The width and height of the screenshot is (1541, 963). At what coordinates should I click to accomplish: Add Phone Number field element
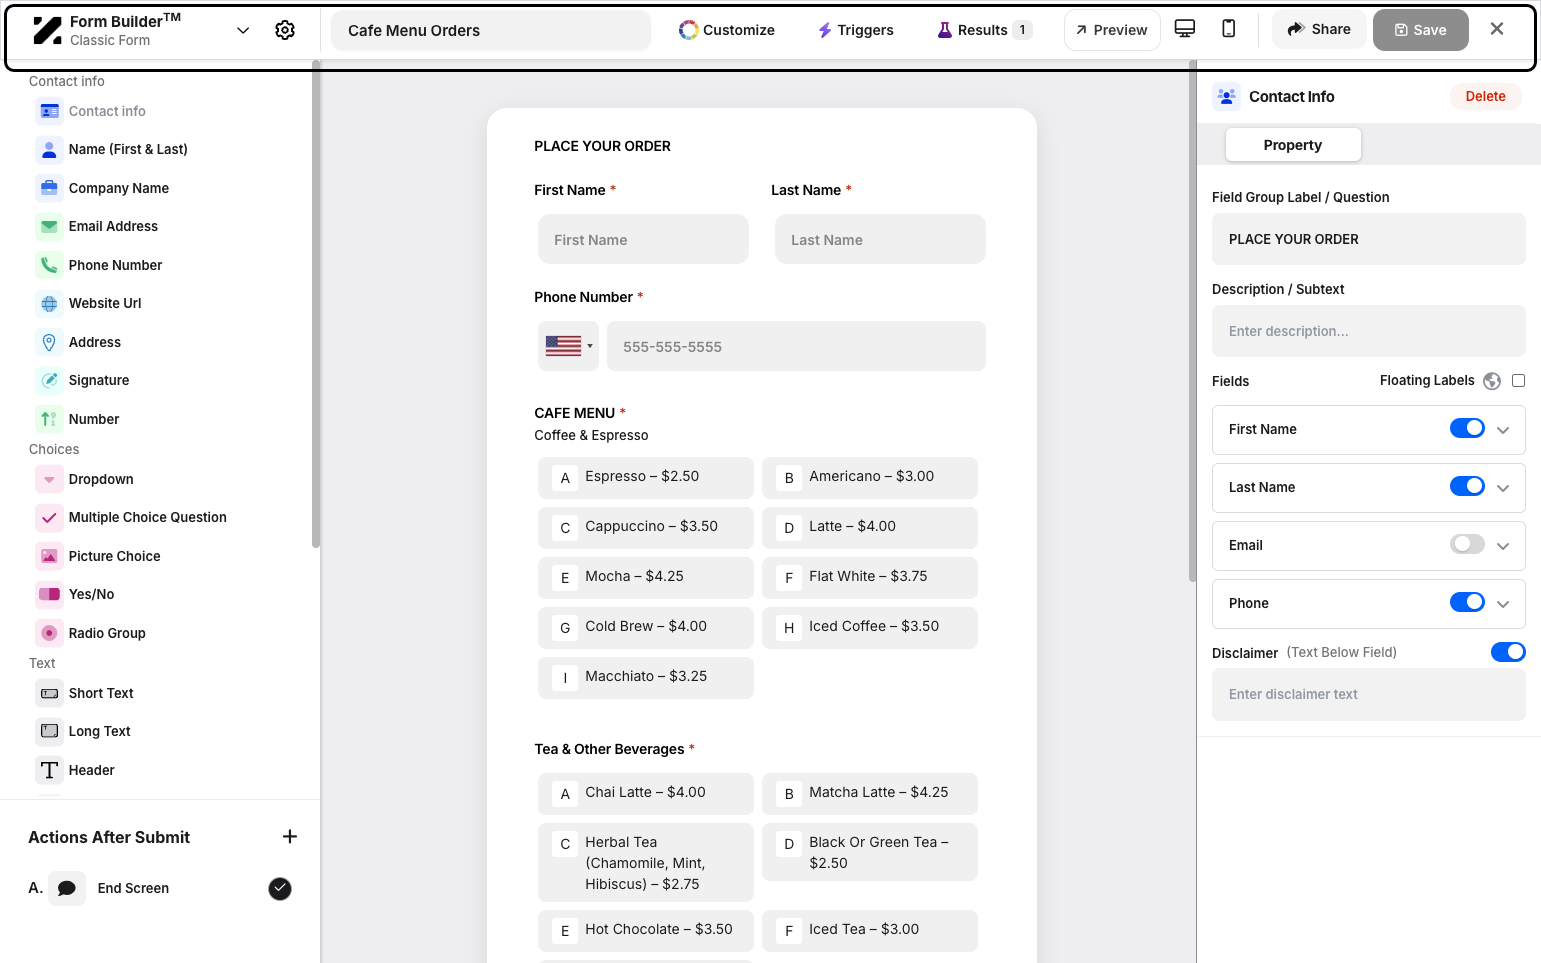coord(114,265)
